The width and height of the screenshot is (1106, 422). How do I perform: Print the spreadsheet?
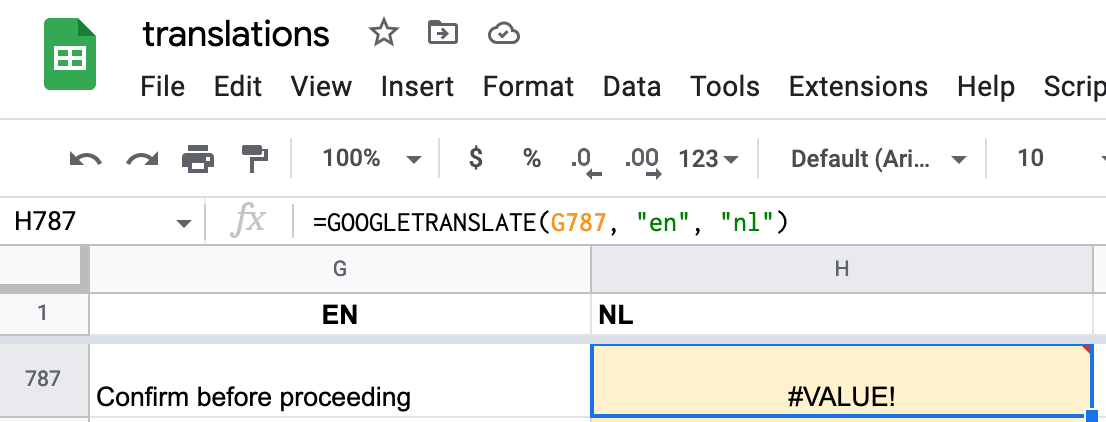click(198, 158)
